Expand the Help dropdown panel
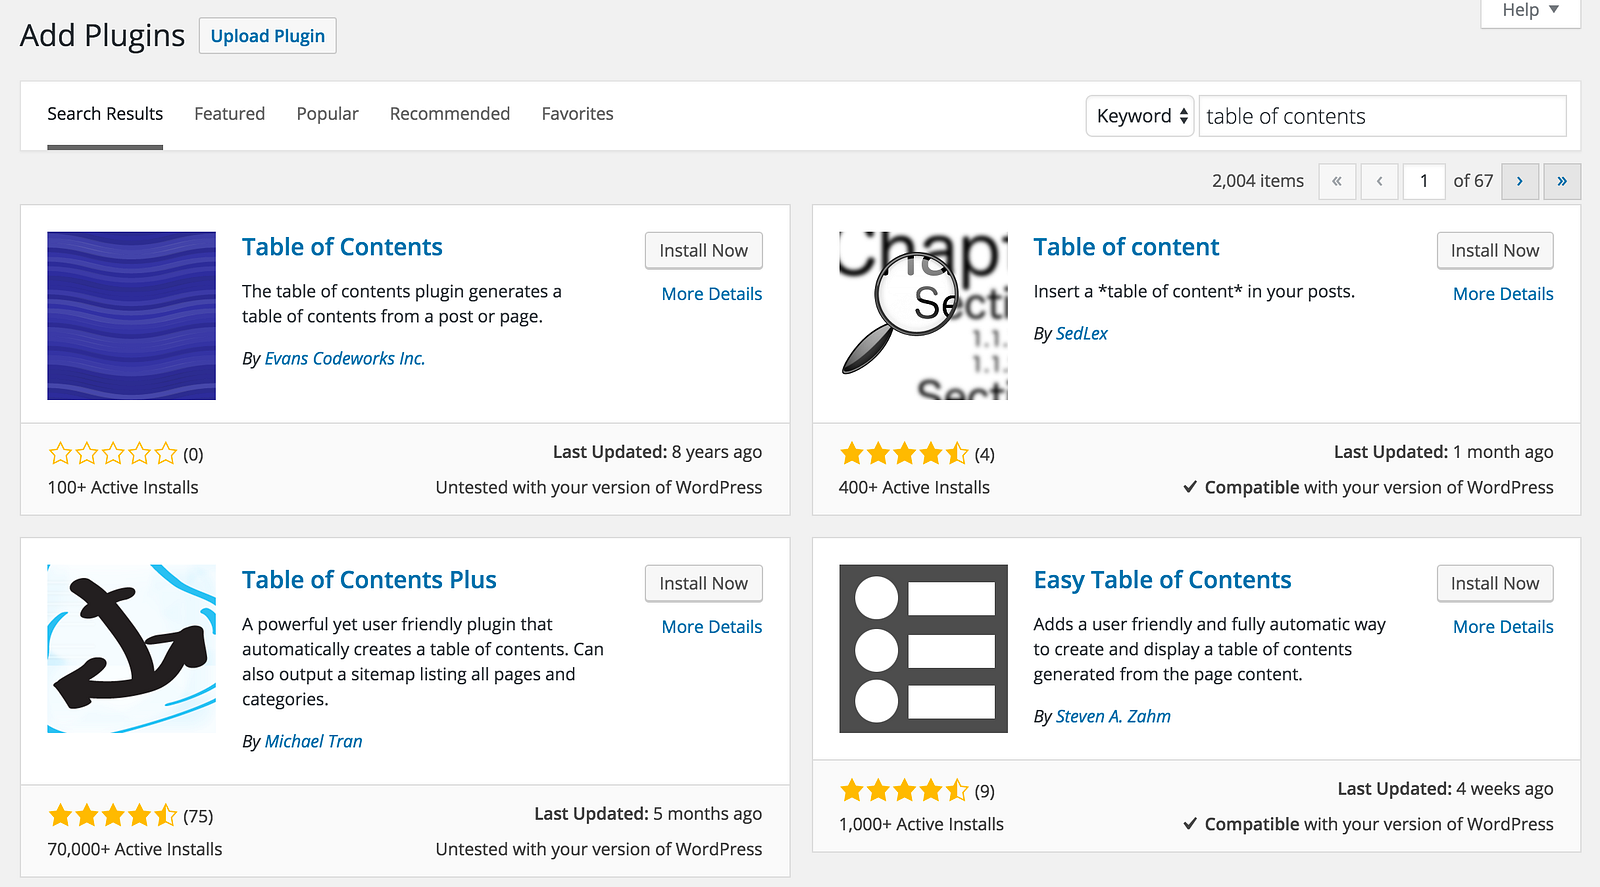 pos(1530,10)
